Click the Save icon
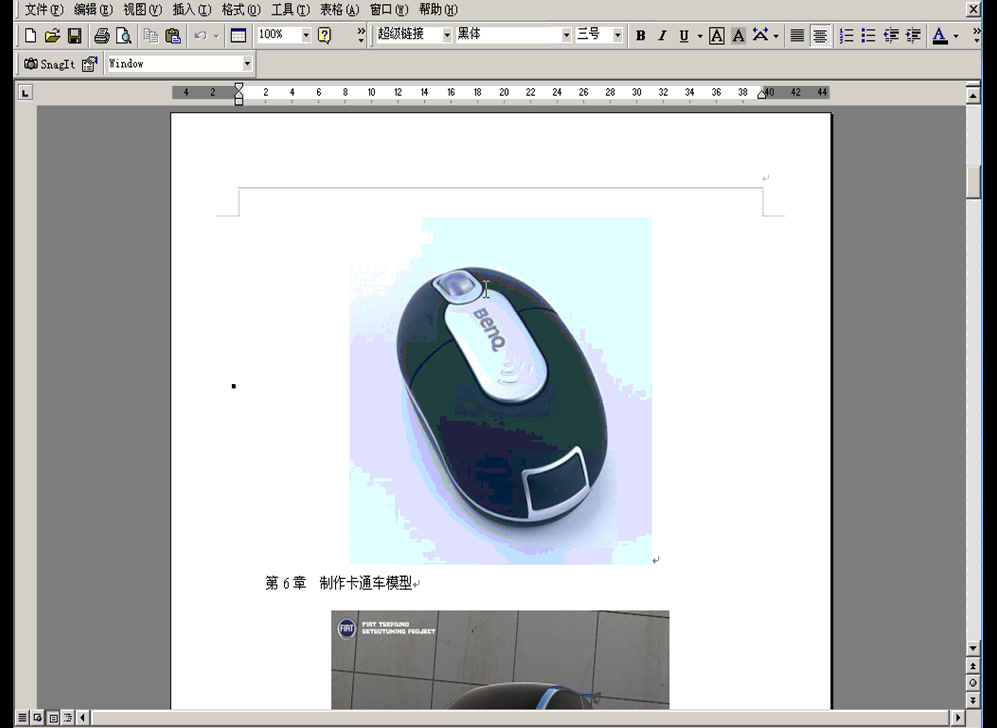Screen dimensions: 997x728 coord(76,35)
